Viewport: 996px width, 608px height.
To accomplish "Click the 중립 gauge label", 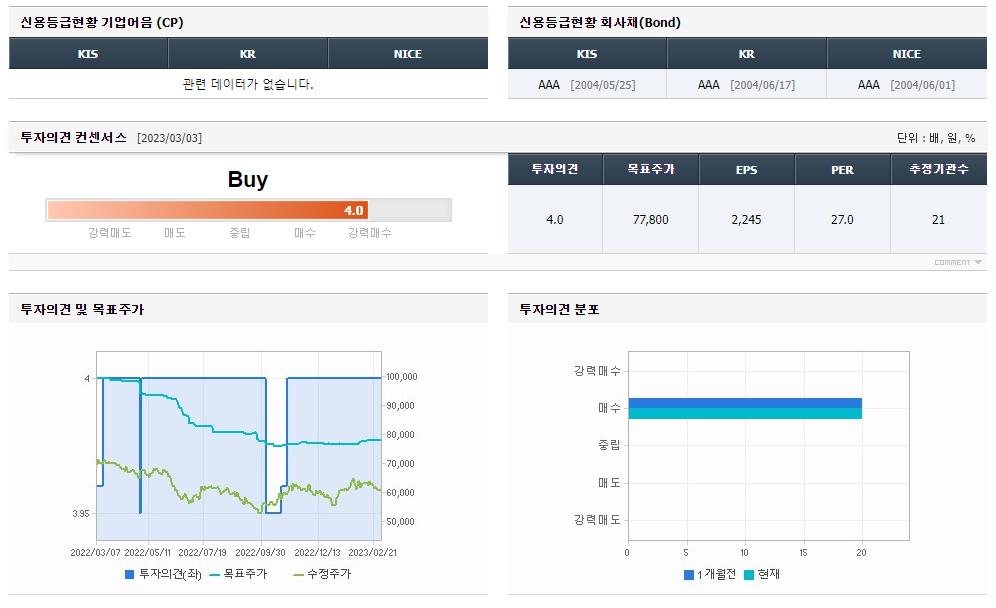I will click(x=239, y=233).
